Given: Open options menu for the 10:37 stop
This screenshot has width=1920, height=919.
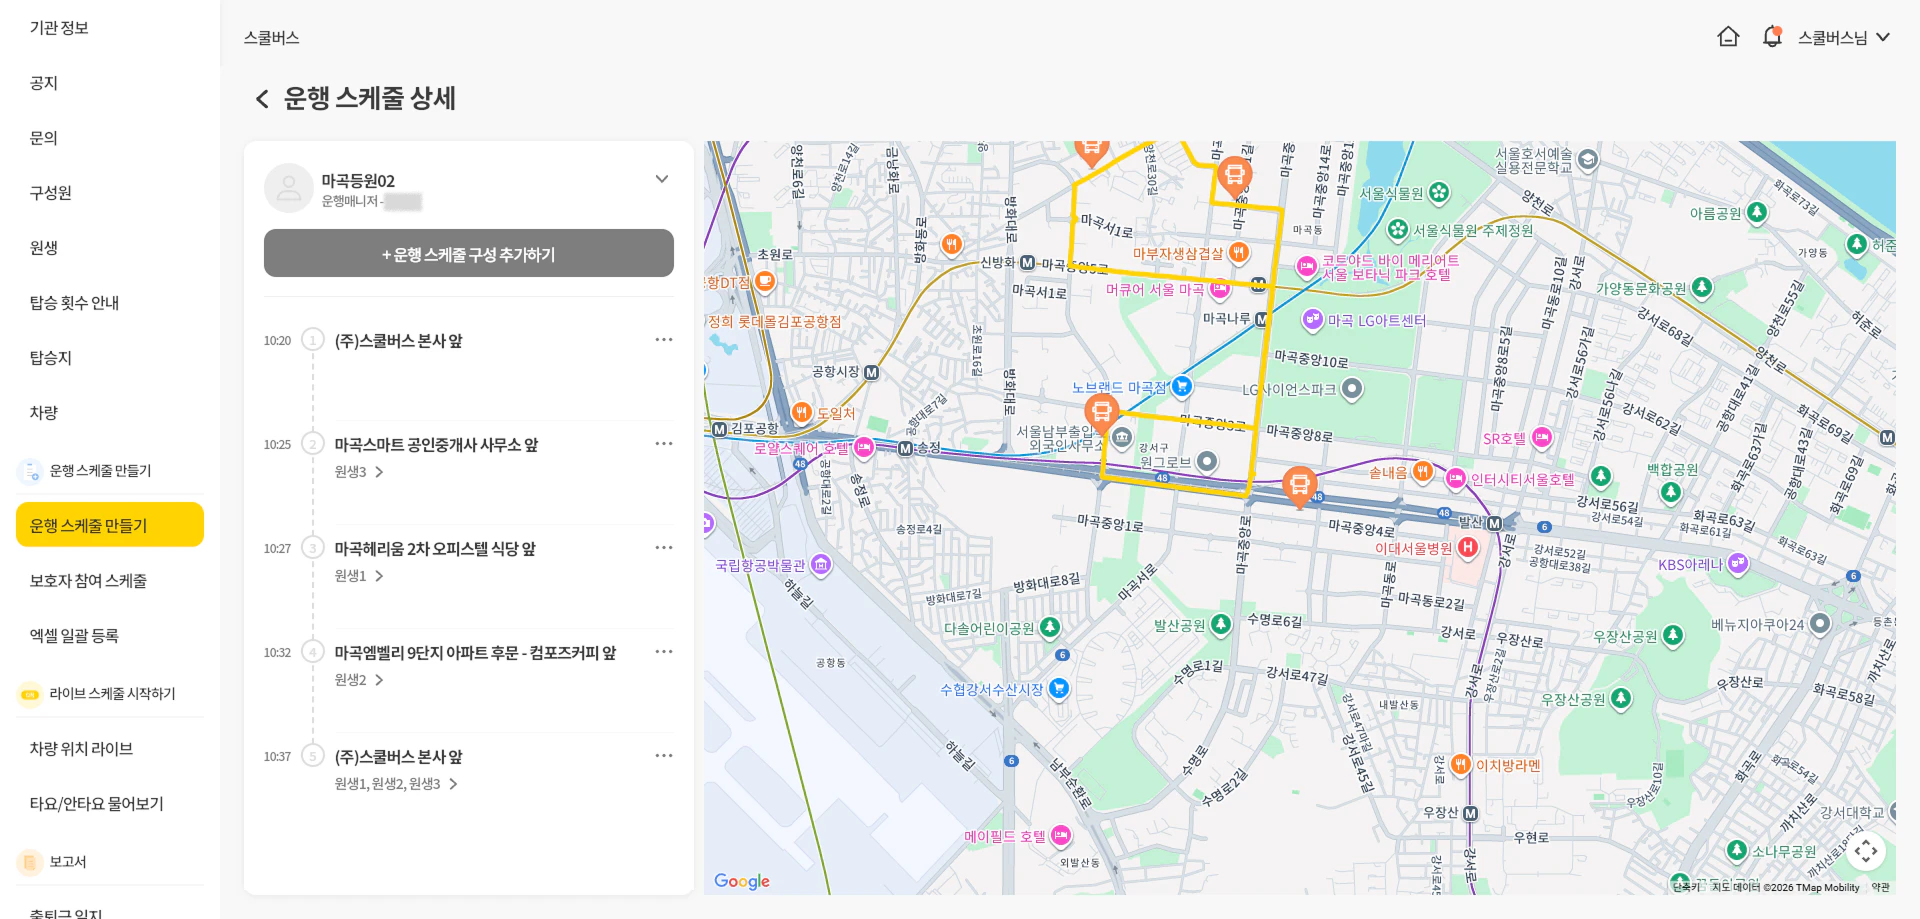Looking at the screenshot, I should coord(663,756).
